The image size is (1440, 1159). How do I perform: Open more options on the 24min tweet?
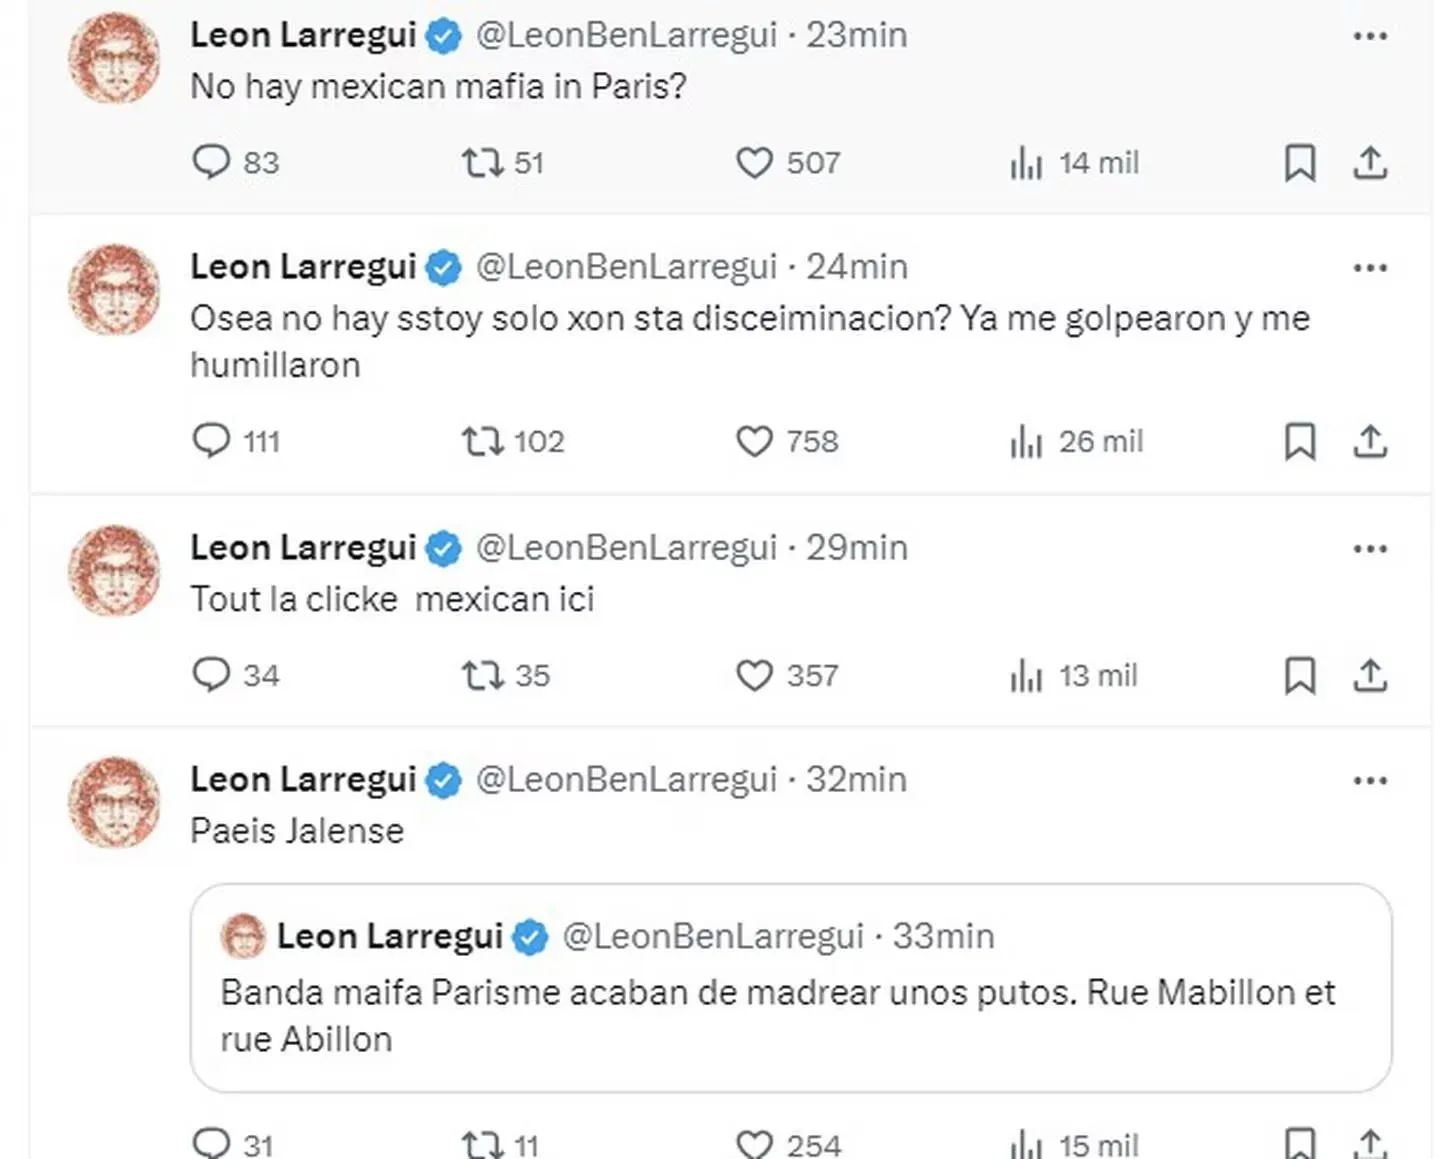pos(1372,266)
